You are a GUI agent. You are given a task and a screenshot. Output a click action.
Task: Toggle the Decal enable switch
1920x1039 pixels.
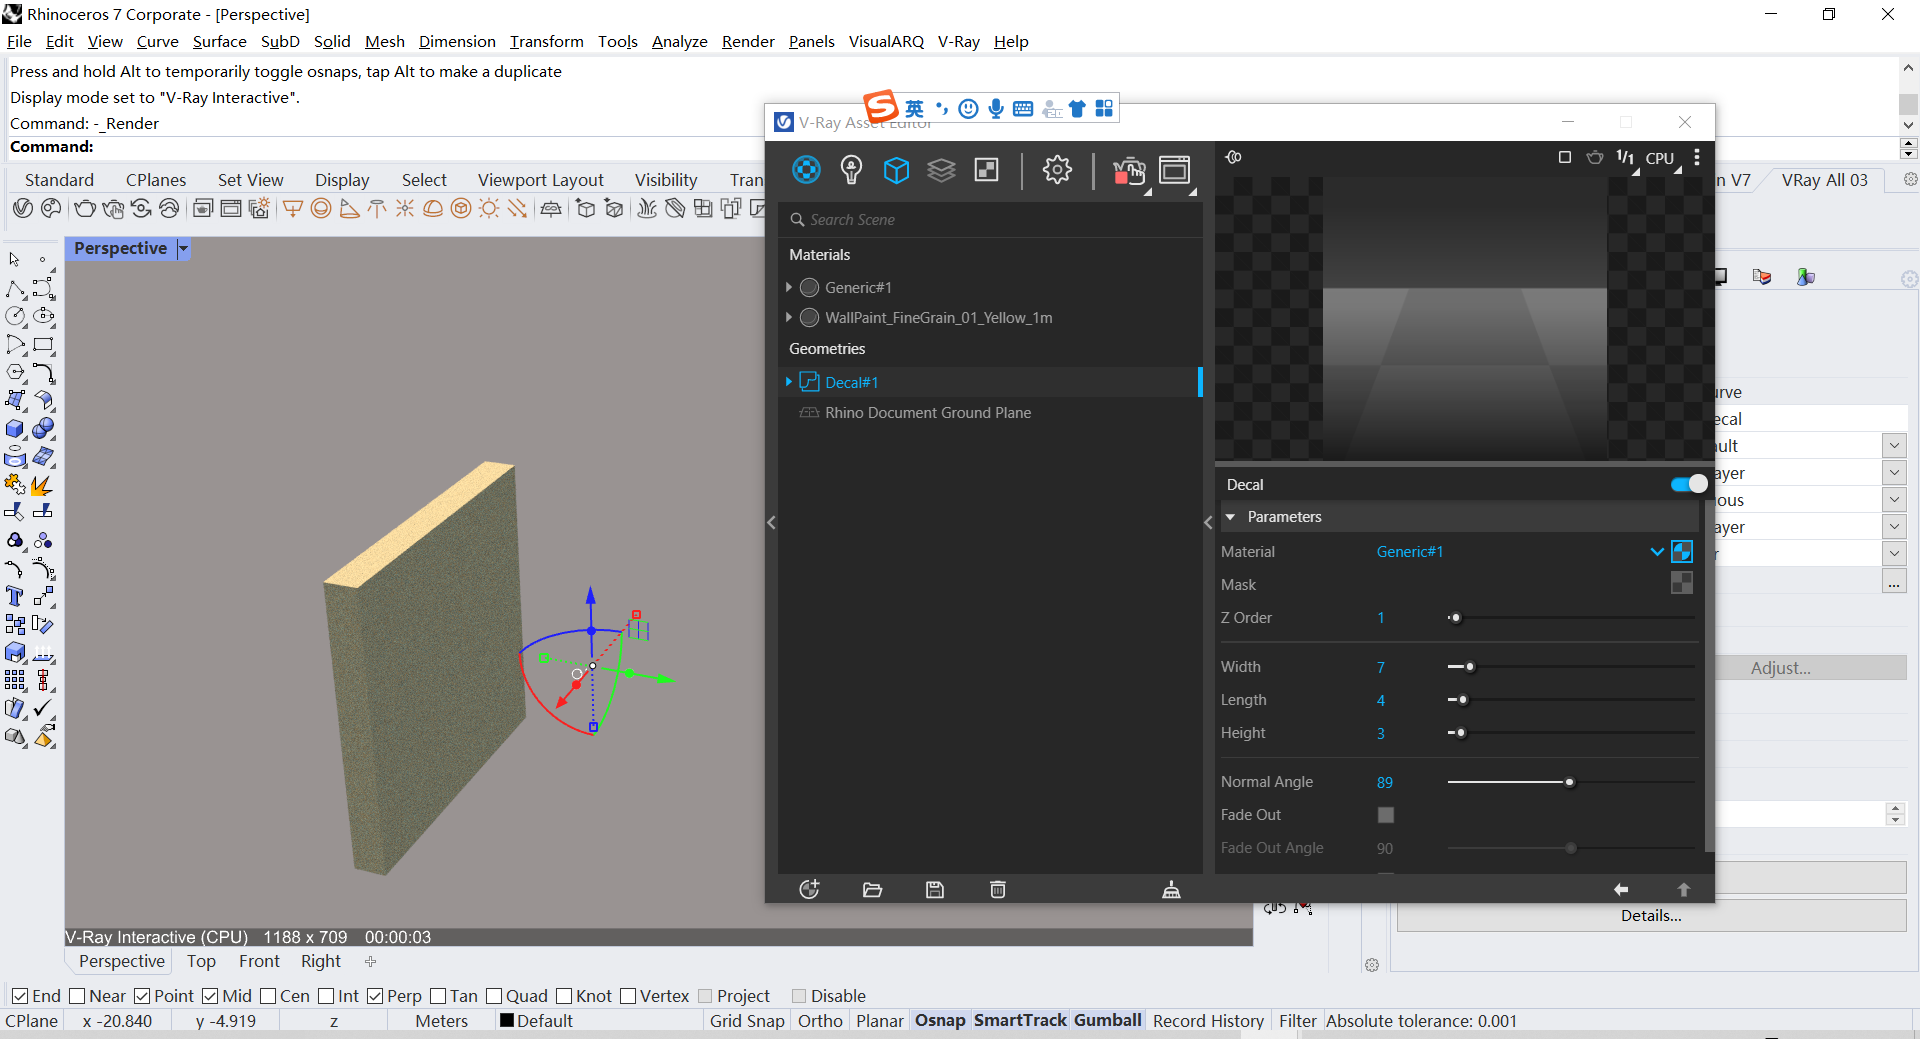pyautogui.click(x=1689, y=484)
